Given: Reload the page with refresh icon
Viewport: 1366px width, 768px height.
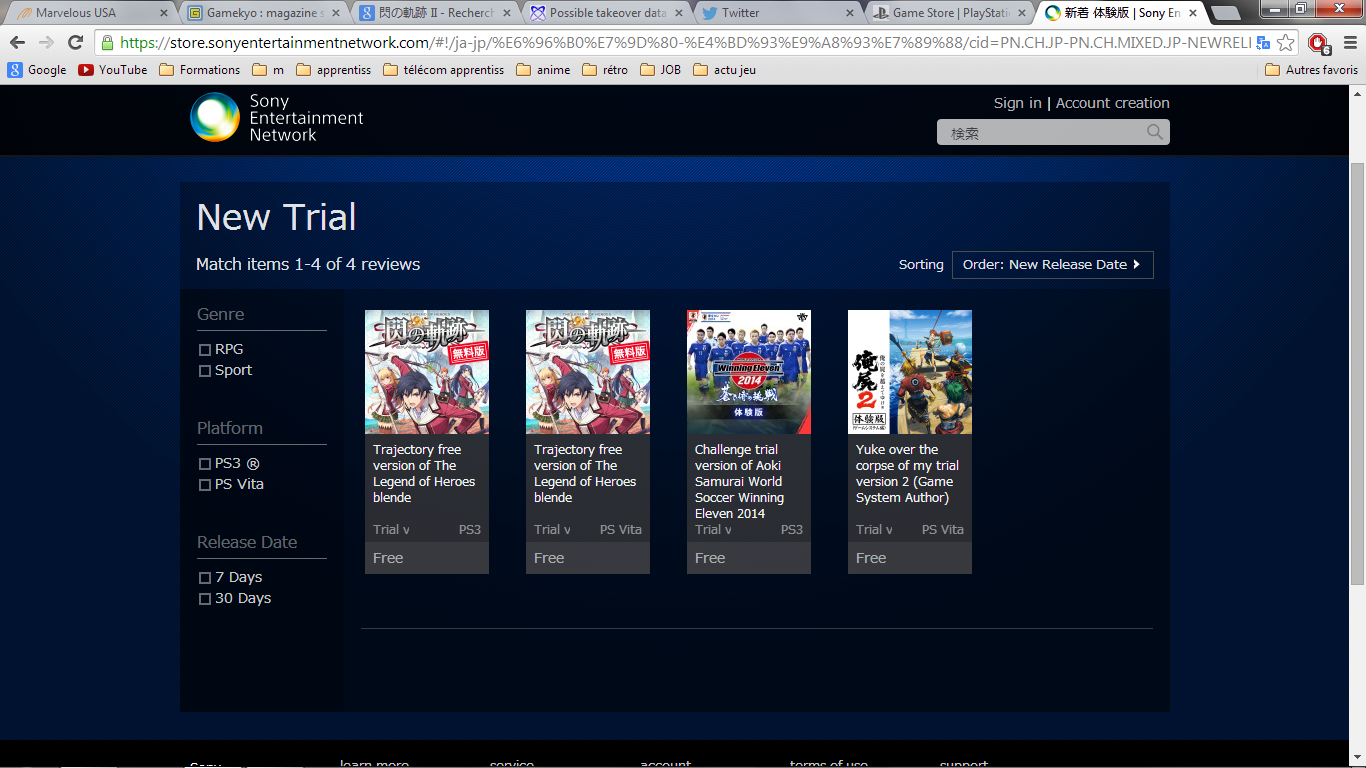Looking at the screenshot, I should [75, 42].
